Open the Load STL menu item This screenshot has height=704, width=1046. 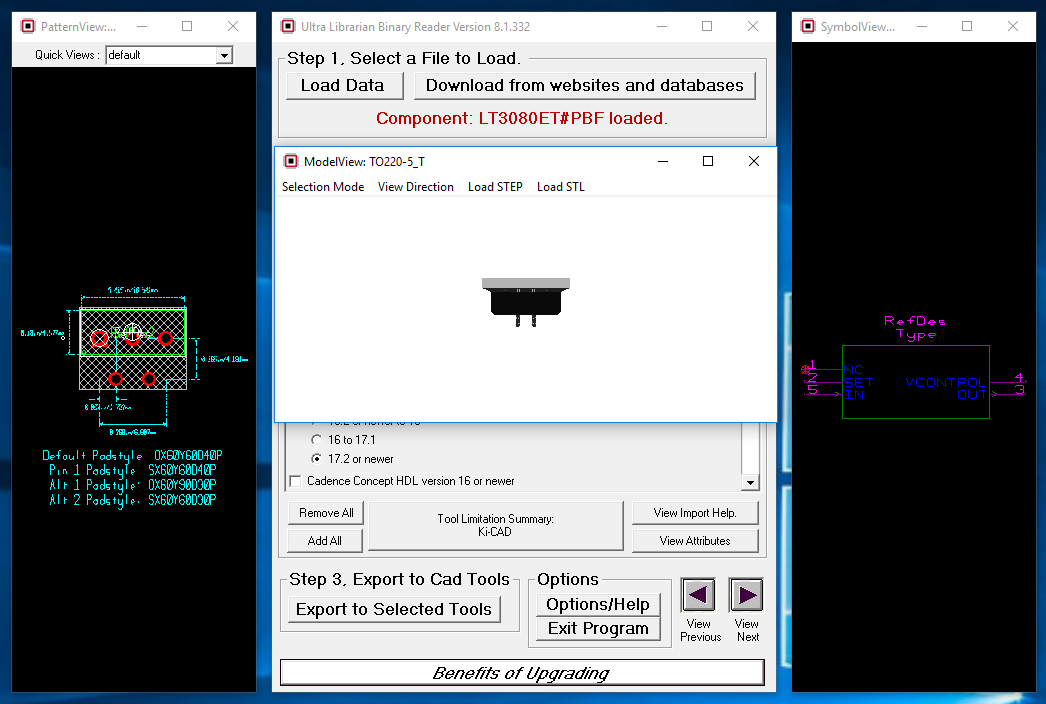pyautogui.click(x=560, y=187)
